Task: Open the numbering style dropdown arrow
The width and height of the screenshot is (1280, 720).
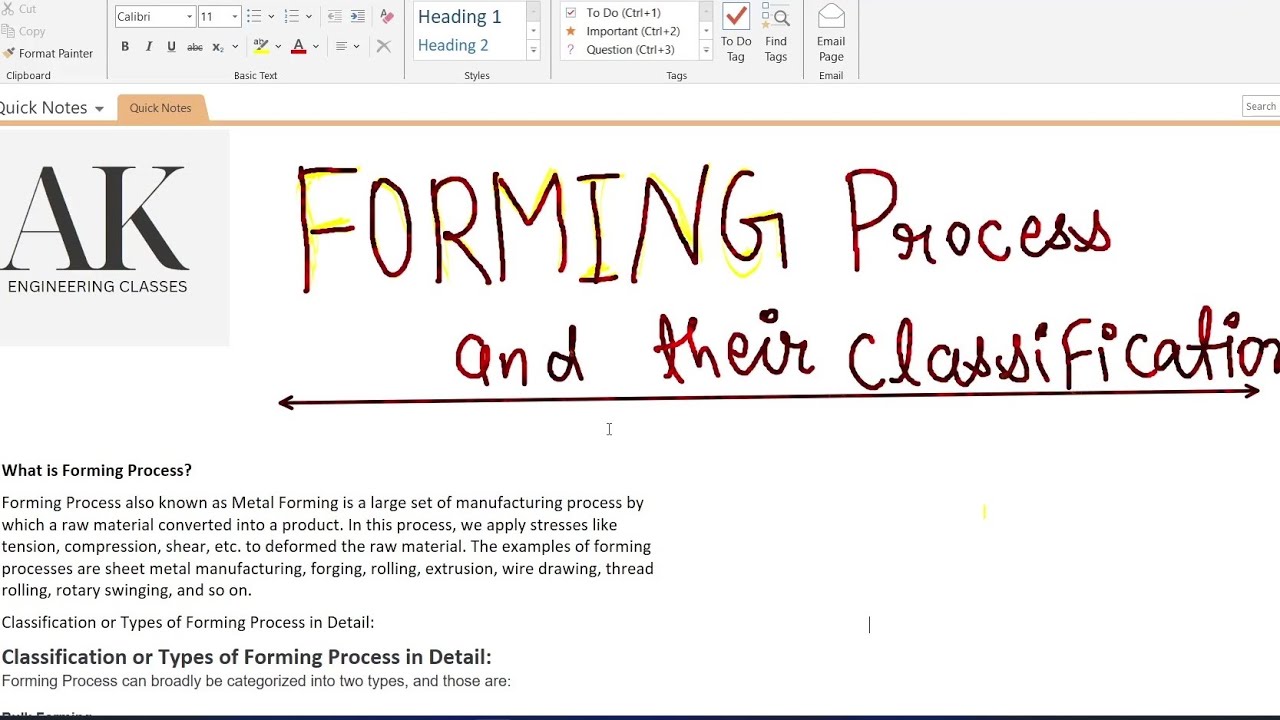Action: 308,16
